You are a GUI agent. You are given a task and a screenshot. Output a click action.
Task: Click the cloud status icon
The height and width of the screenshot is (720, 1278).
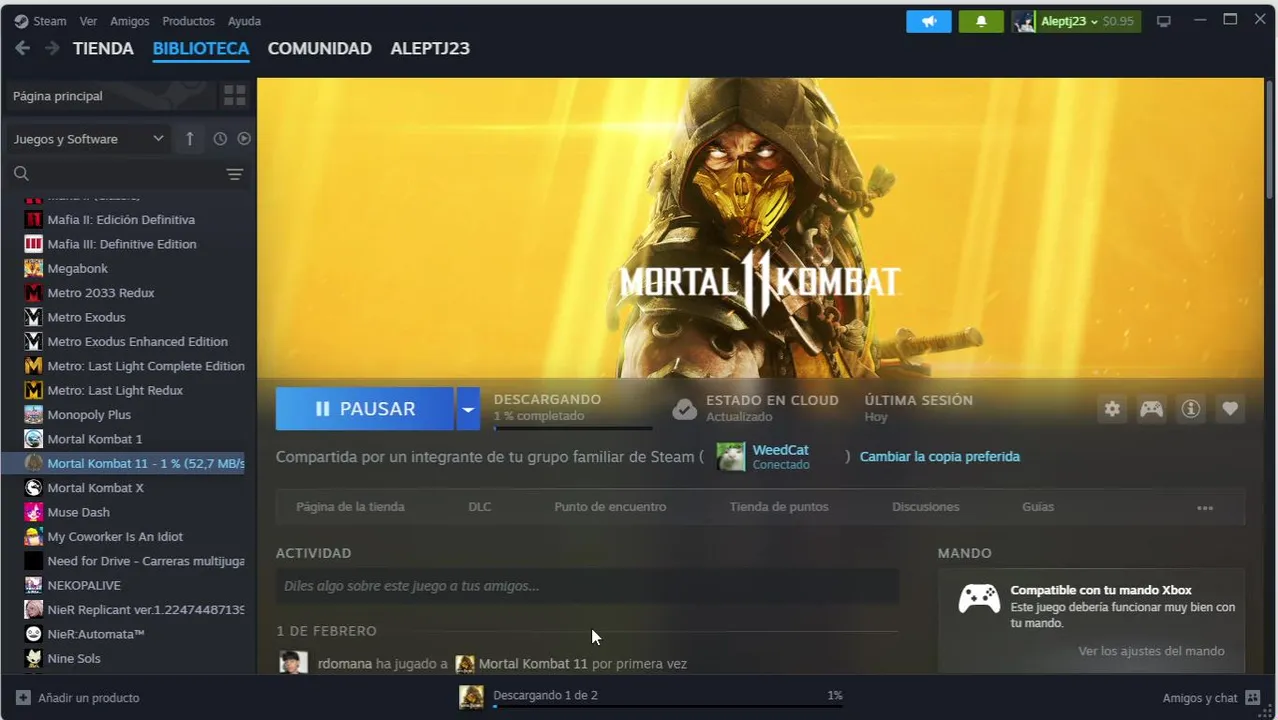(685, 408)
